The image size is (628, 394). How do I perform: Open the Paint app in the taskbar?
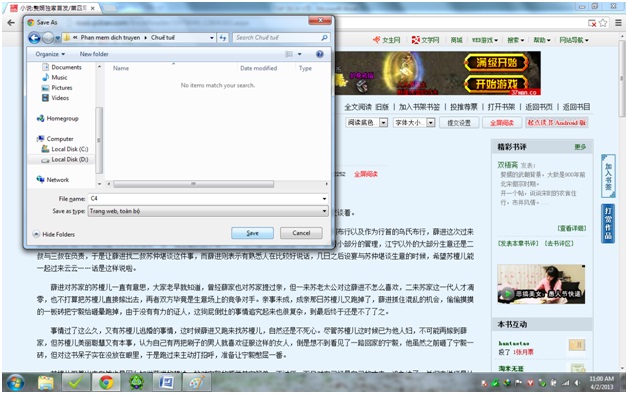tap(196, 382)
